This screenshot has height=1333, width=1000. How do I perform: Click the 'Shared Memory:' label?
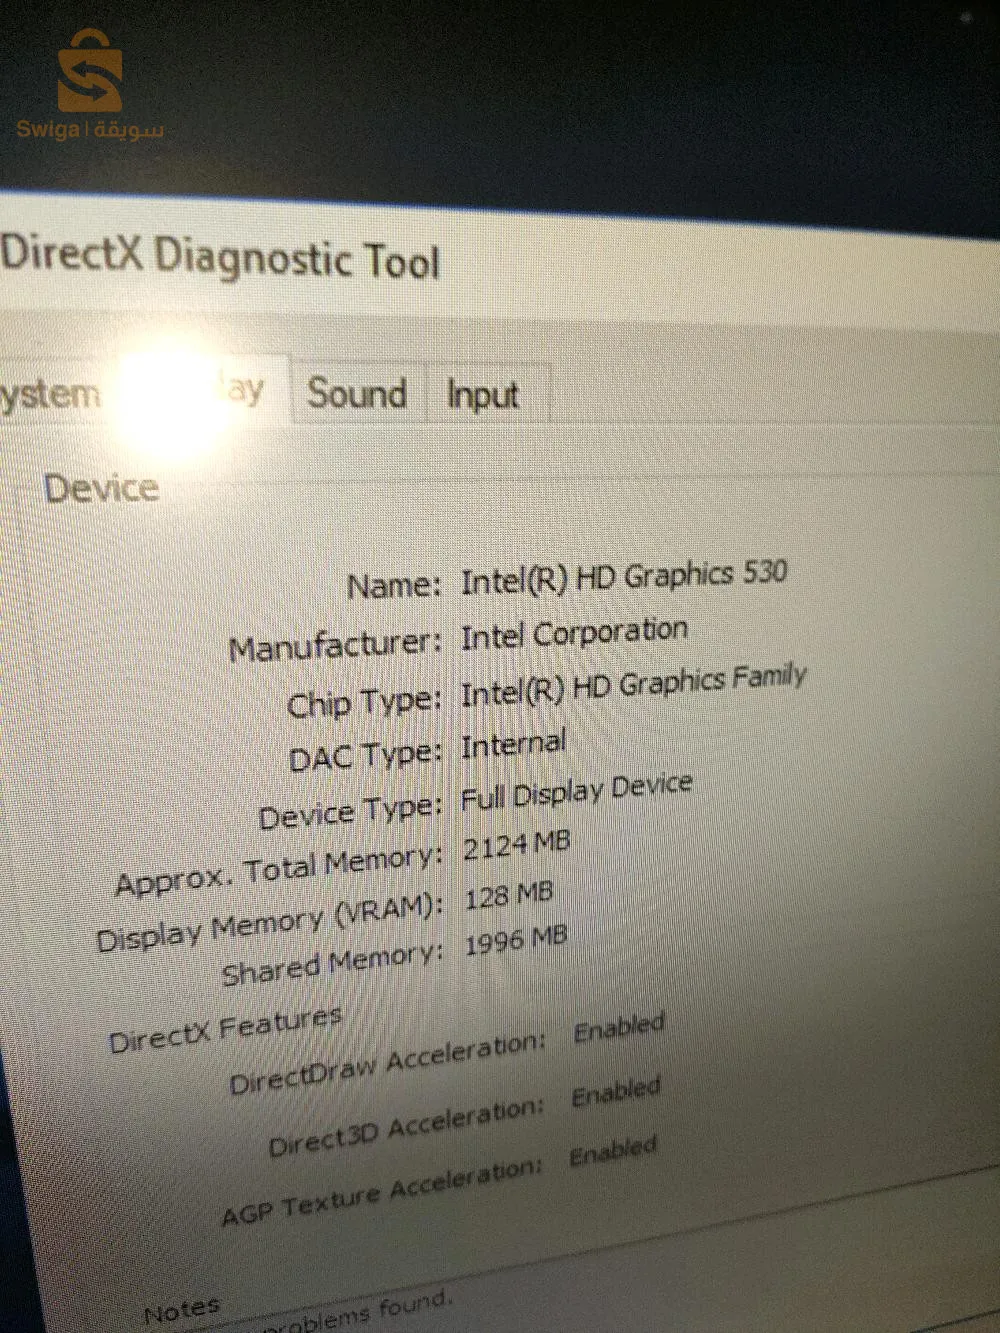pyautogui.click(x=332, y=965)
